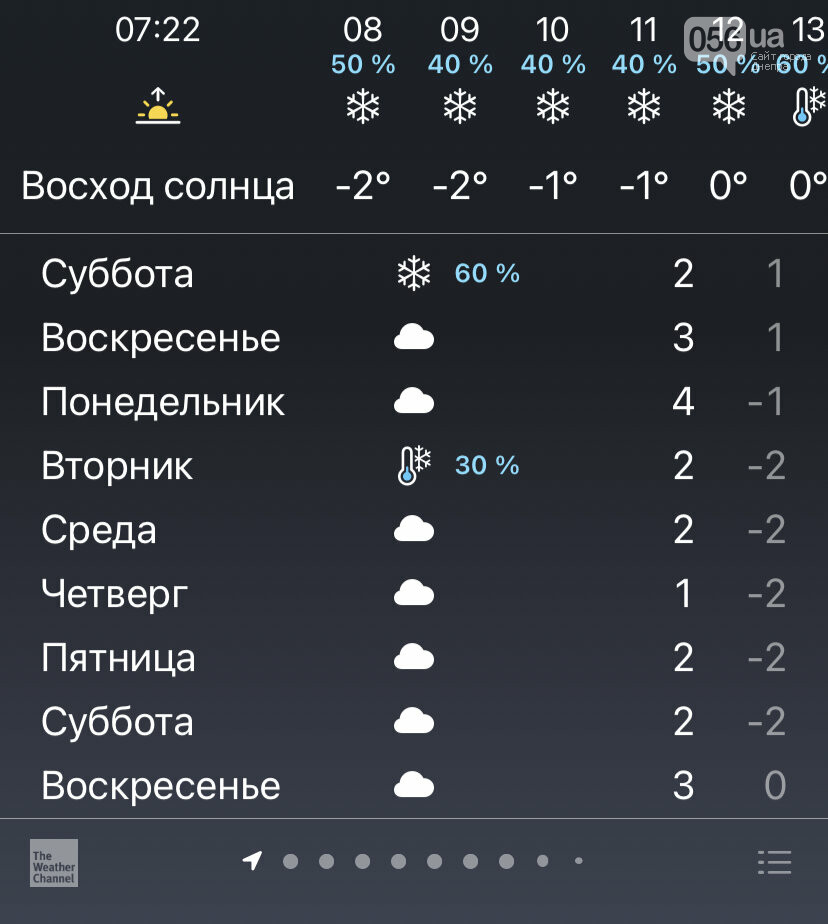Tap the current location arrow indicator
Screen dimensions: 828x924
pyautogui.click(x=252, y=860)
